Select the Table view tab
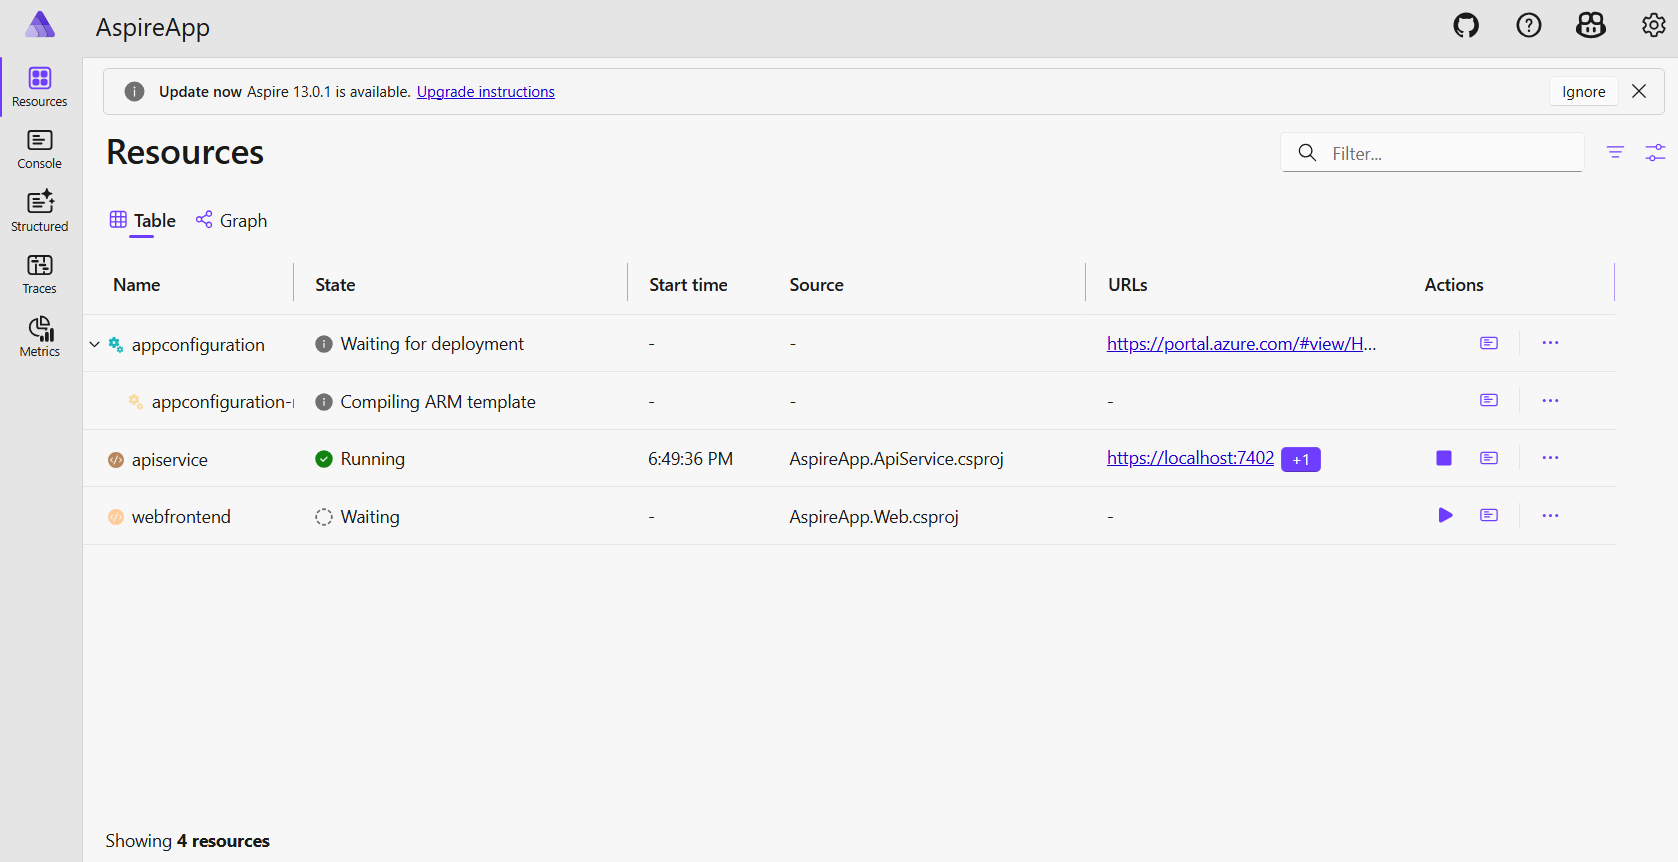The image size is (1678, 862). click(143, 220)
